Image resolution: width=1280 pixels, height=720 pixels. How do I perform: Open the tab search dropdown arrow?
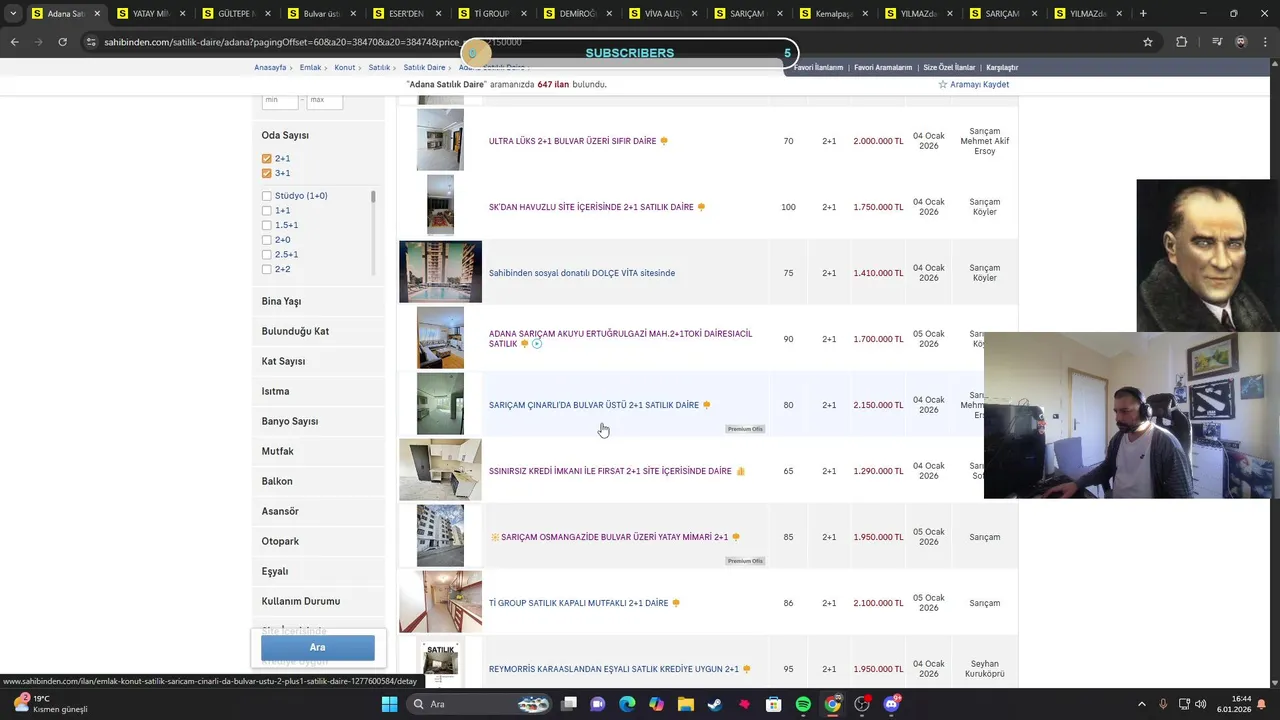[13, 14]
